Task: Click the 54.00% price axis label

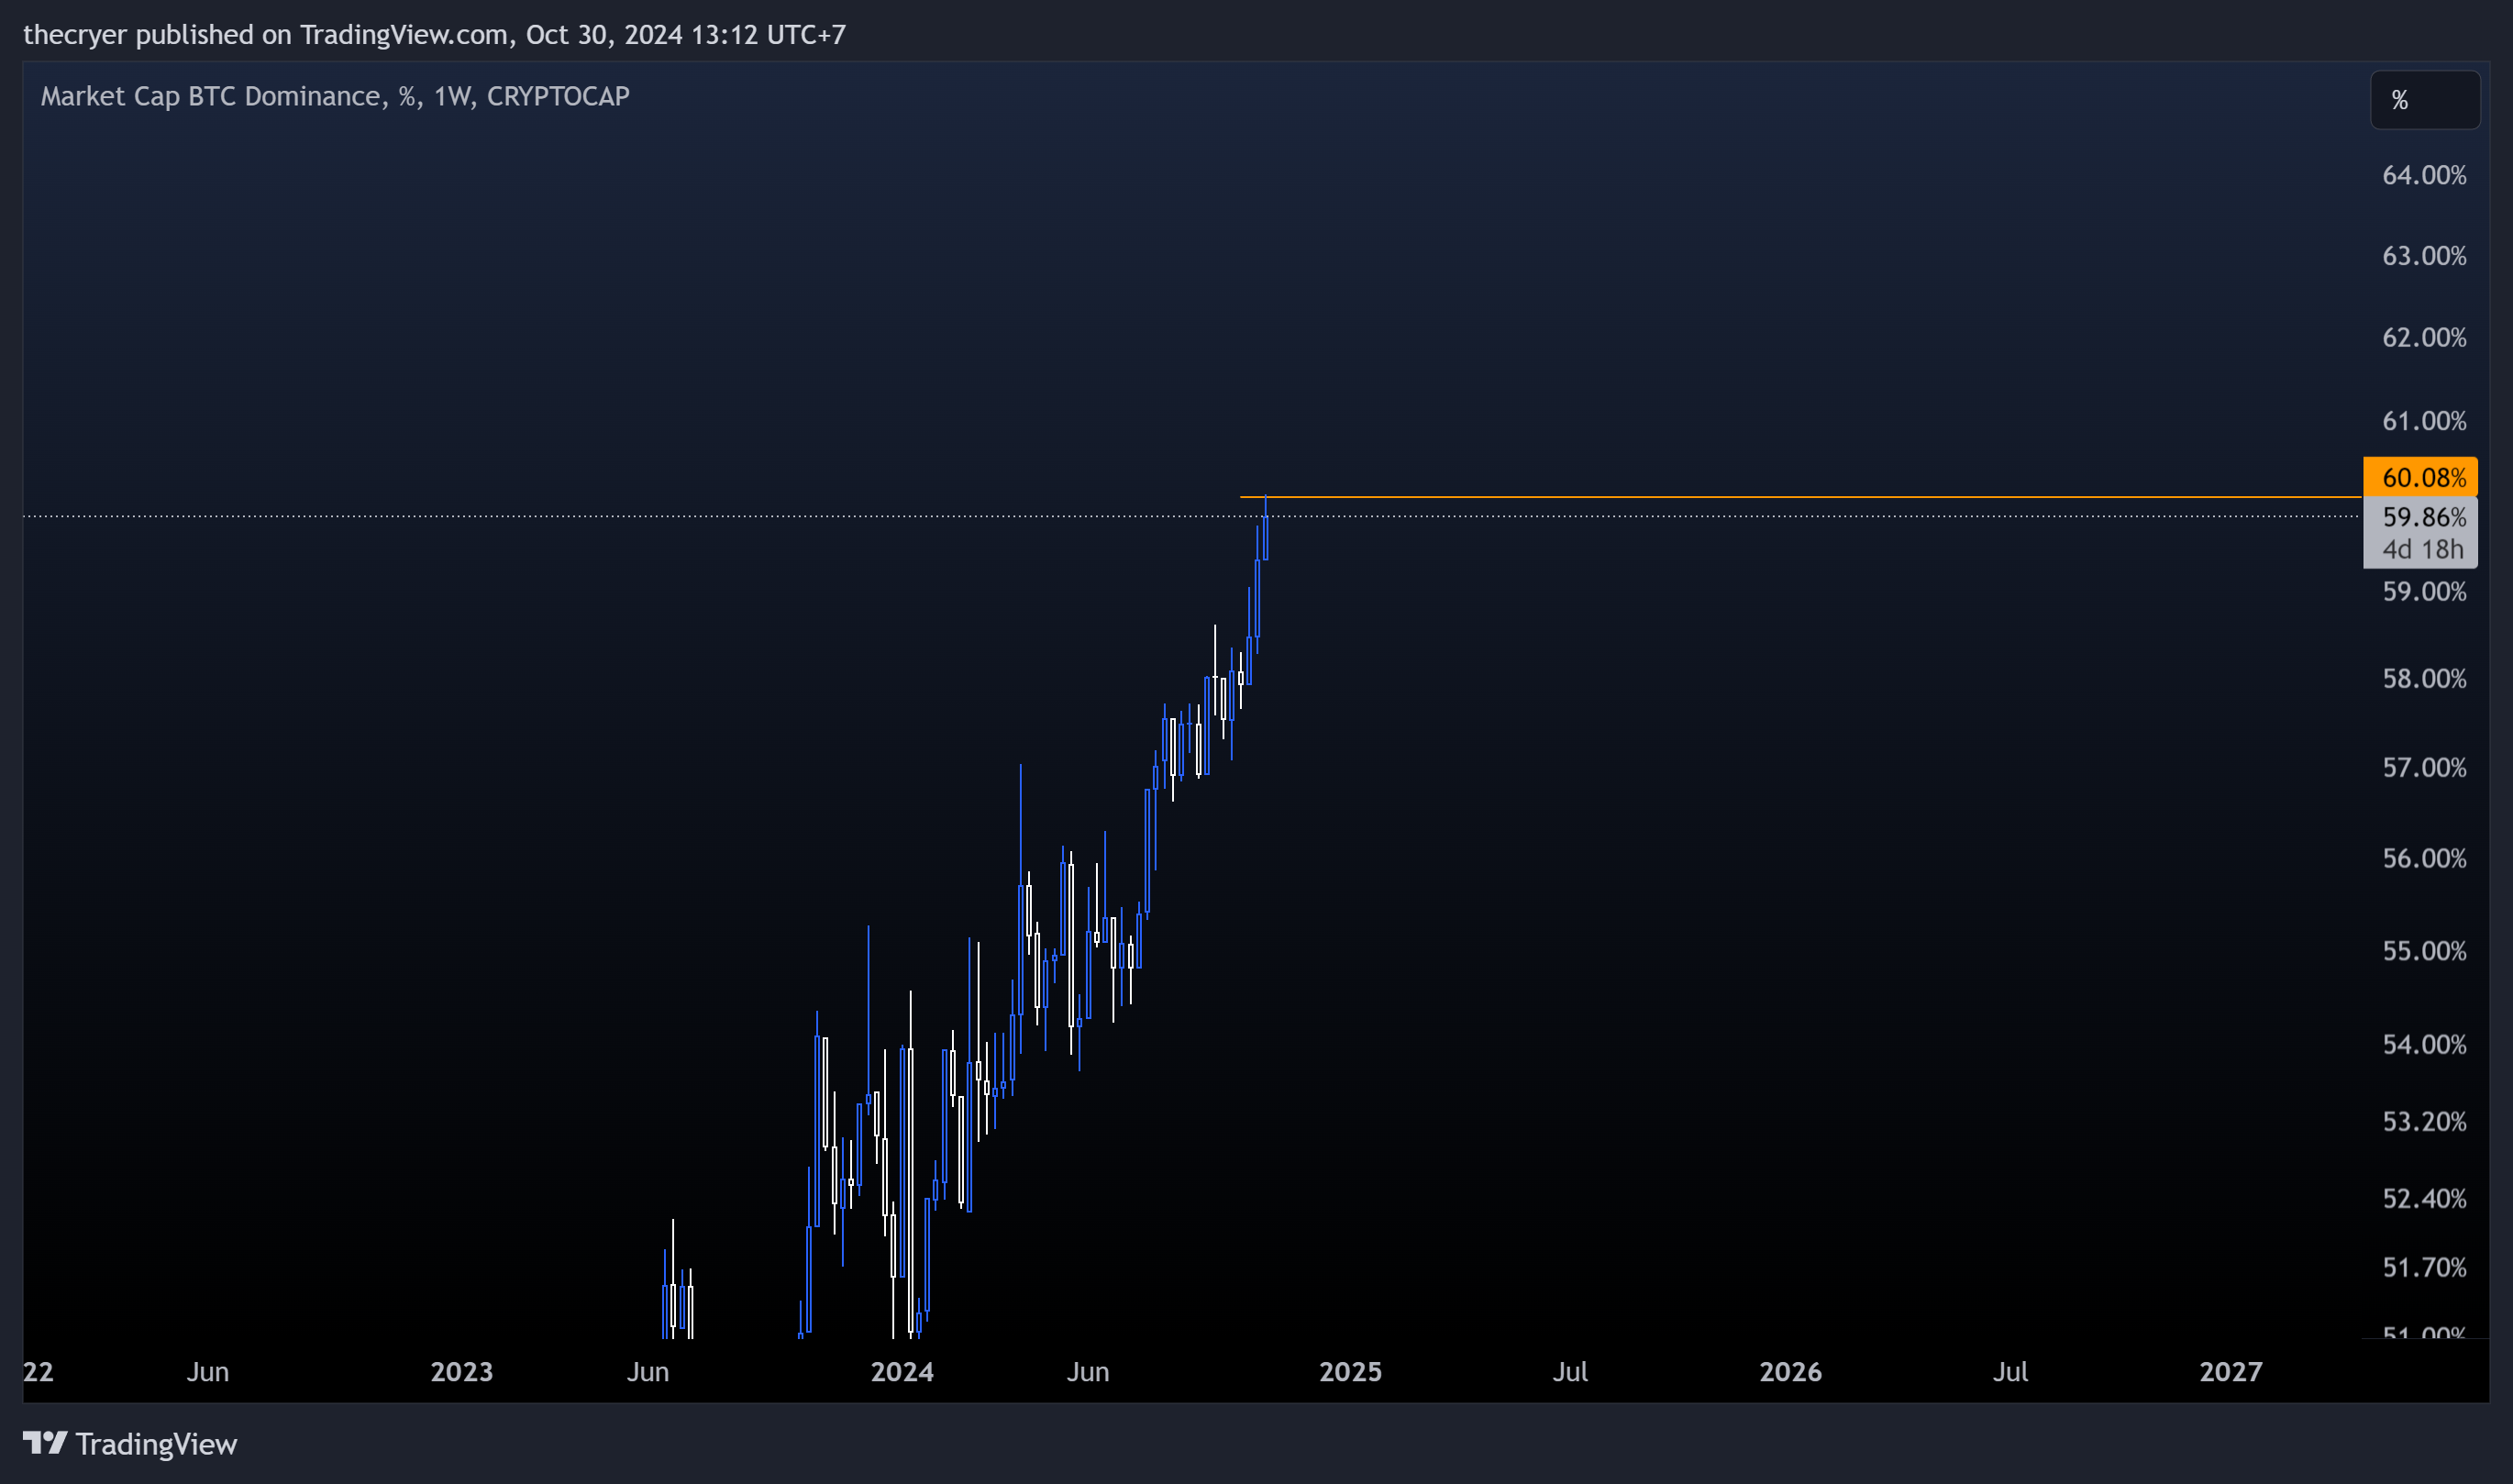Action: click(2424, 1045)
